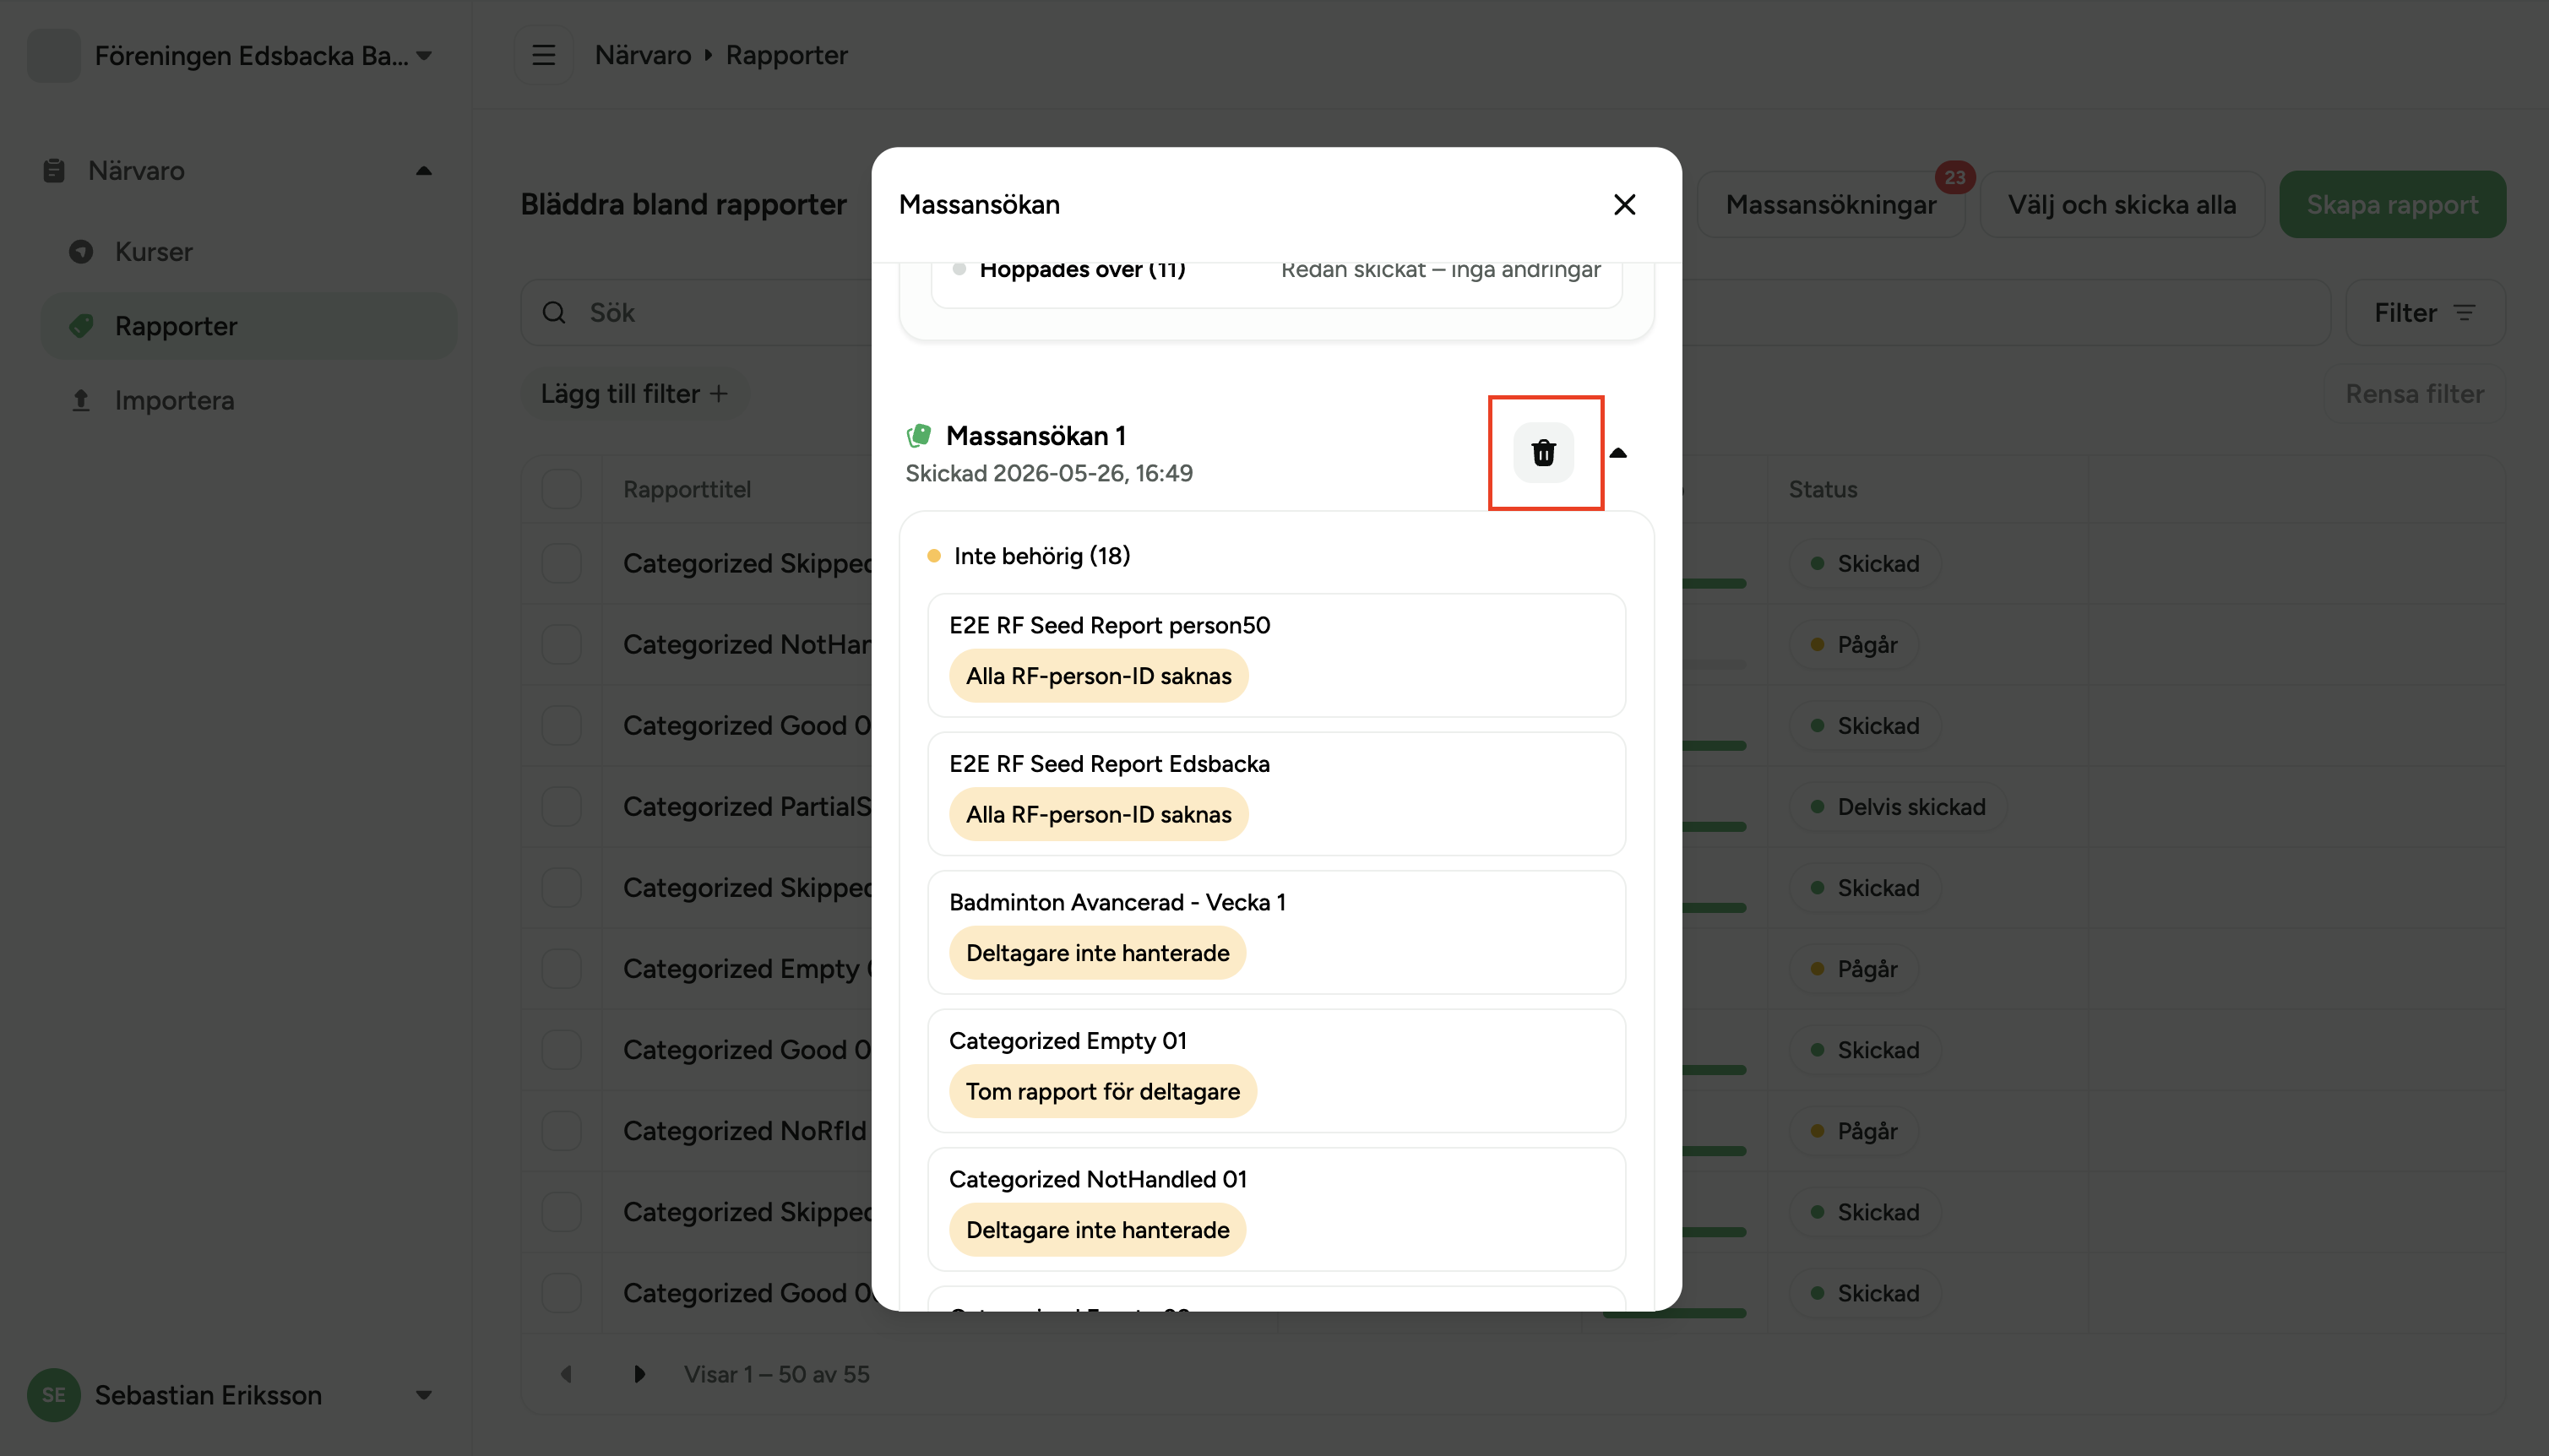This screenshot has width=2549, height=1456.
Task: Check the Categorized PartialS row checkbox
Action: (x=561, y=806)
